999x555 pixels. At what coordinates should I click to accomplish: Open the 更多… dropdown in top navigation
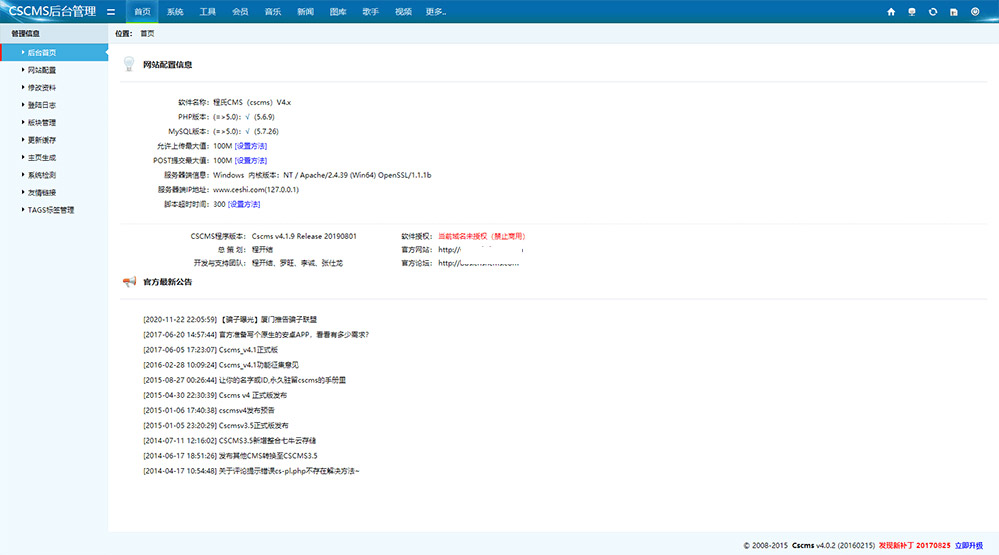point(435,12)
